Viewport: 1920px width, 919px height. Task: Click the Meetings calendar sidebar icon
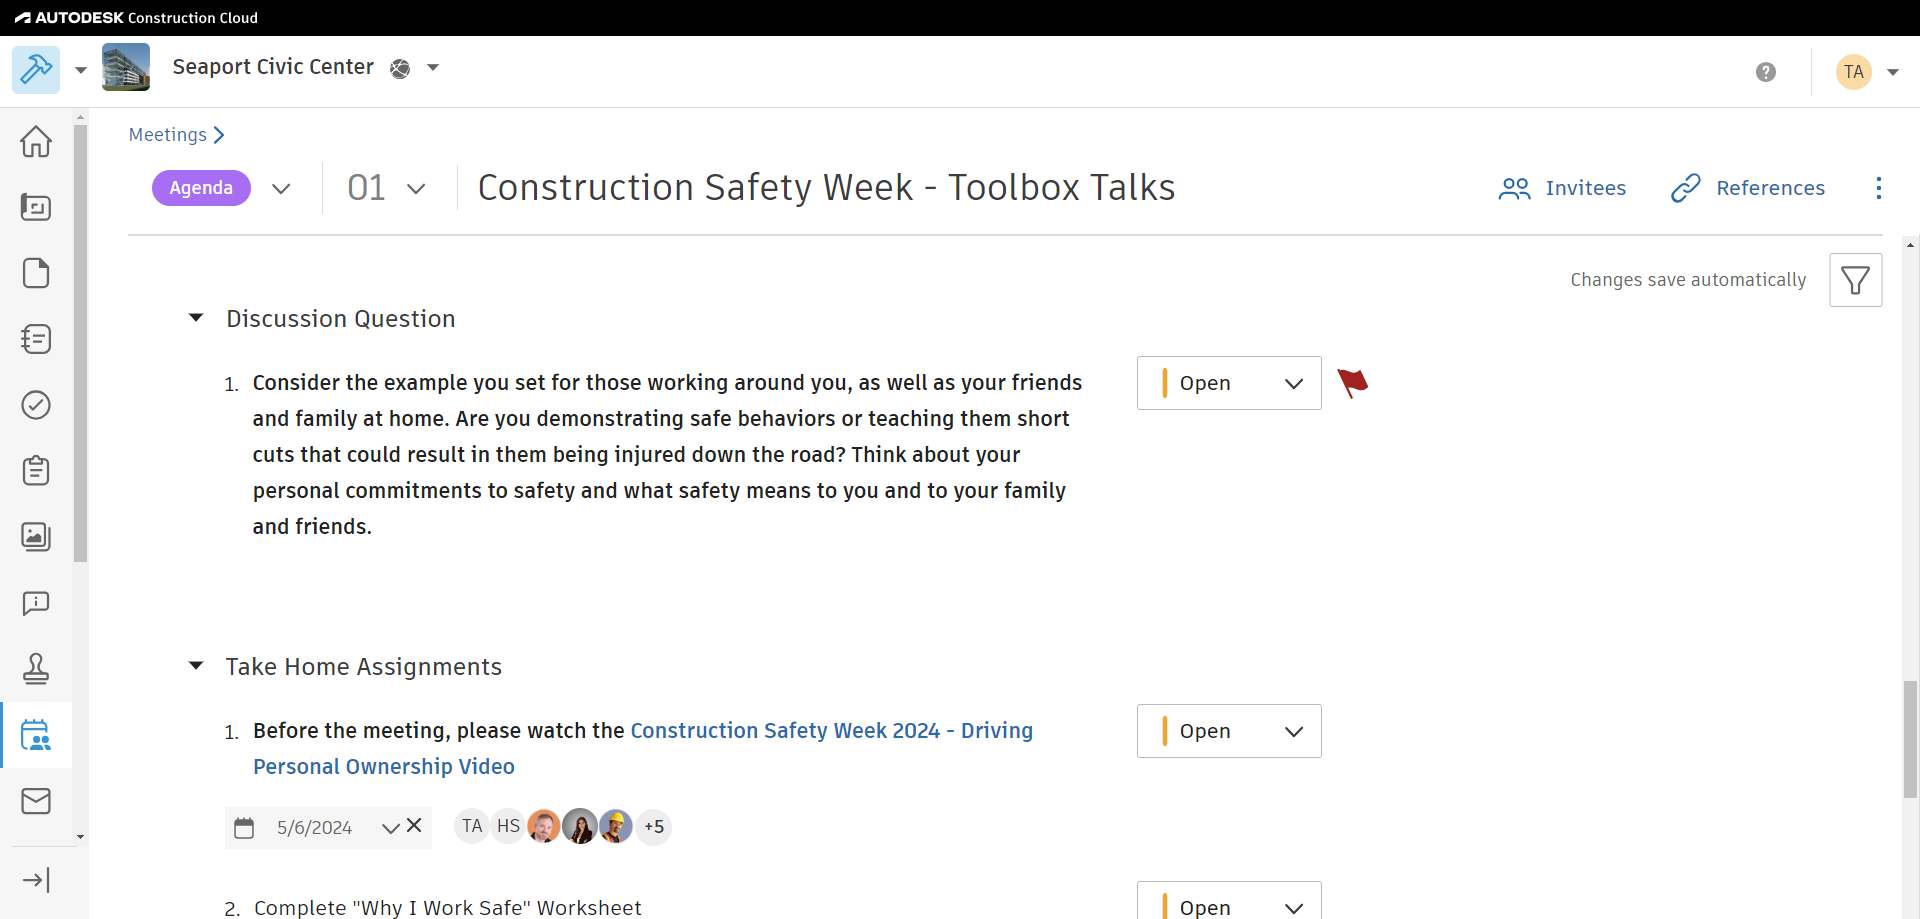coord(36,735)
